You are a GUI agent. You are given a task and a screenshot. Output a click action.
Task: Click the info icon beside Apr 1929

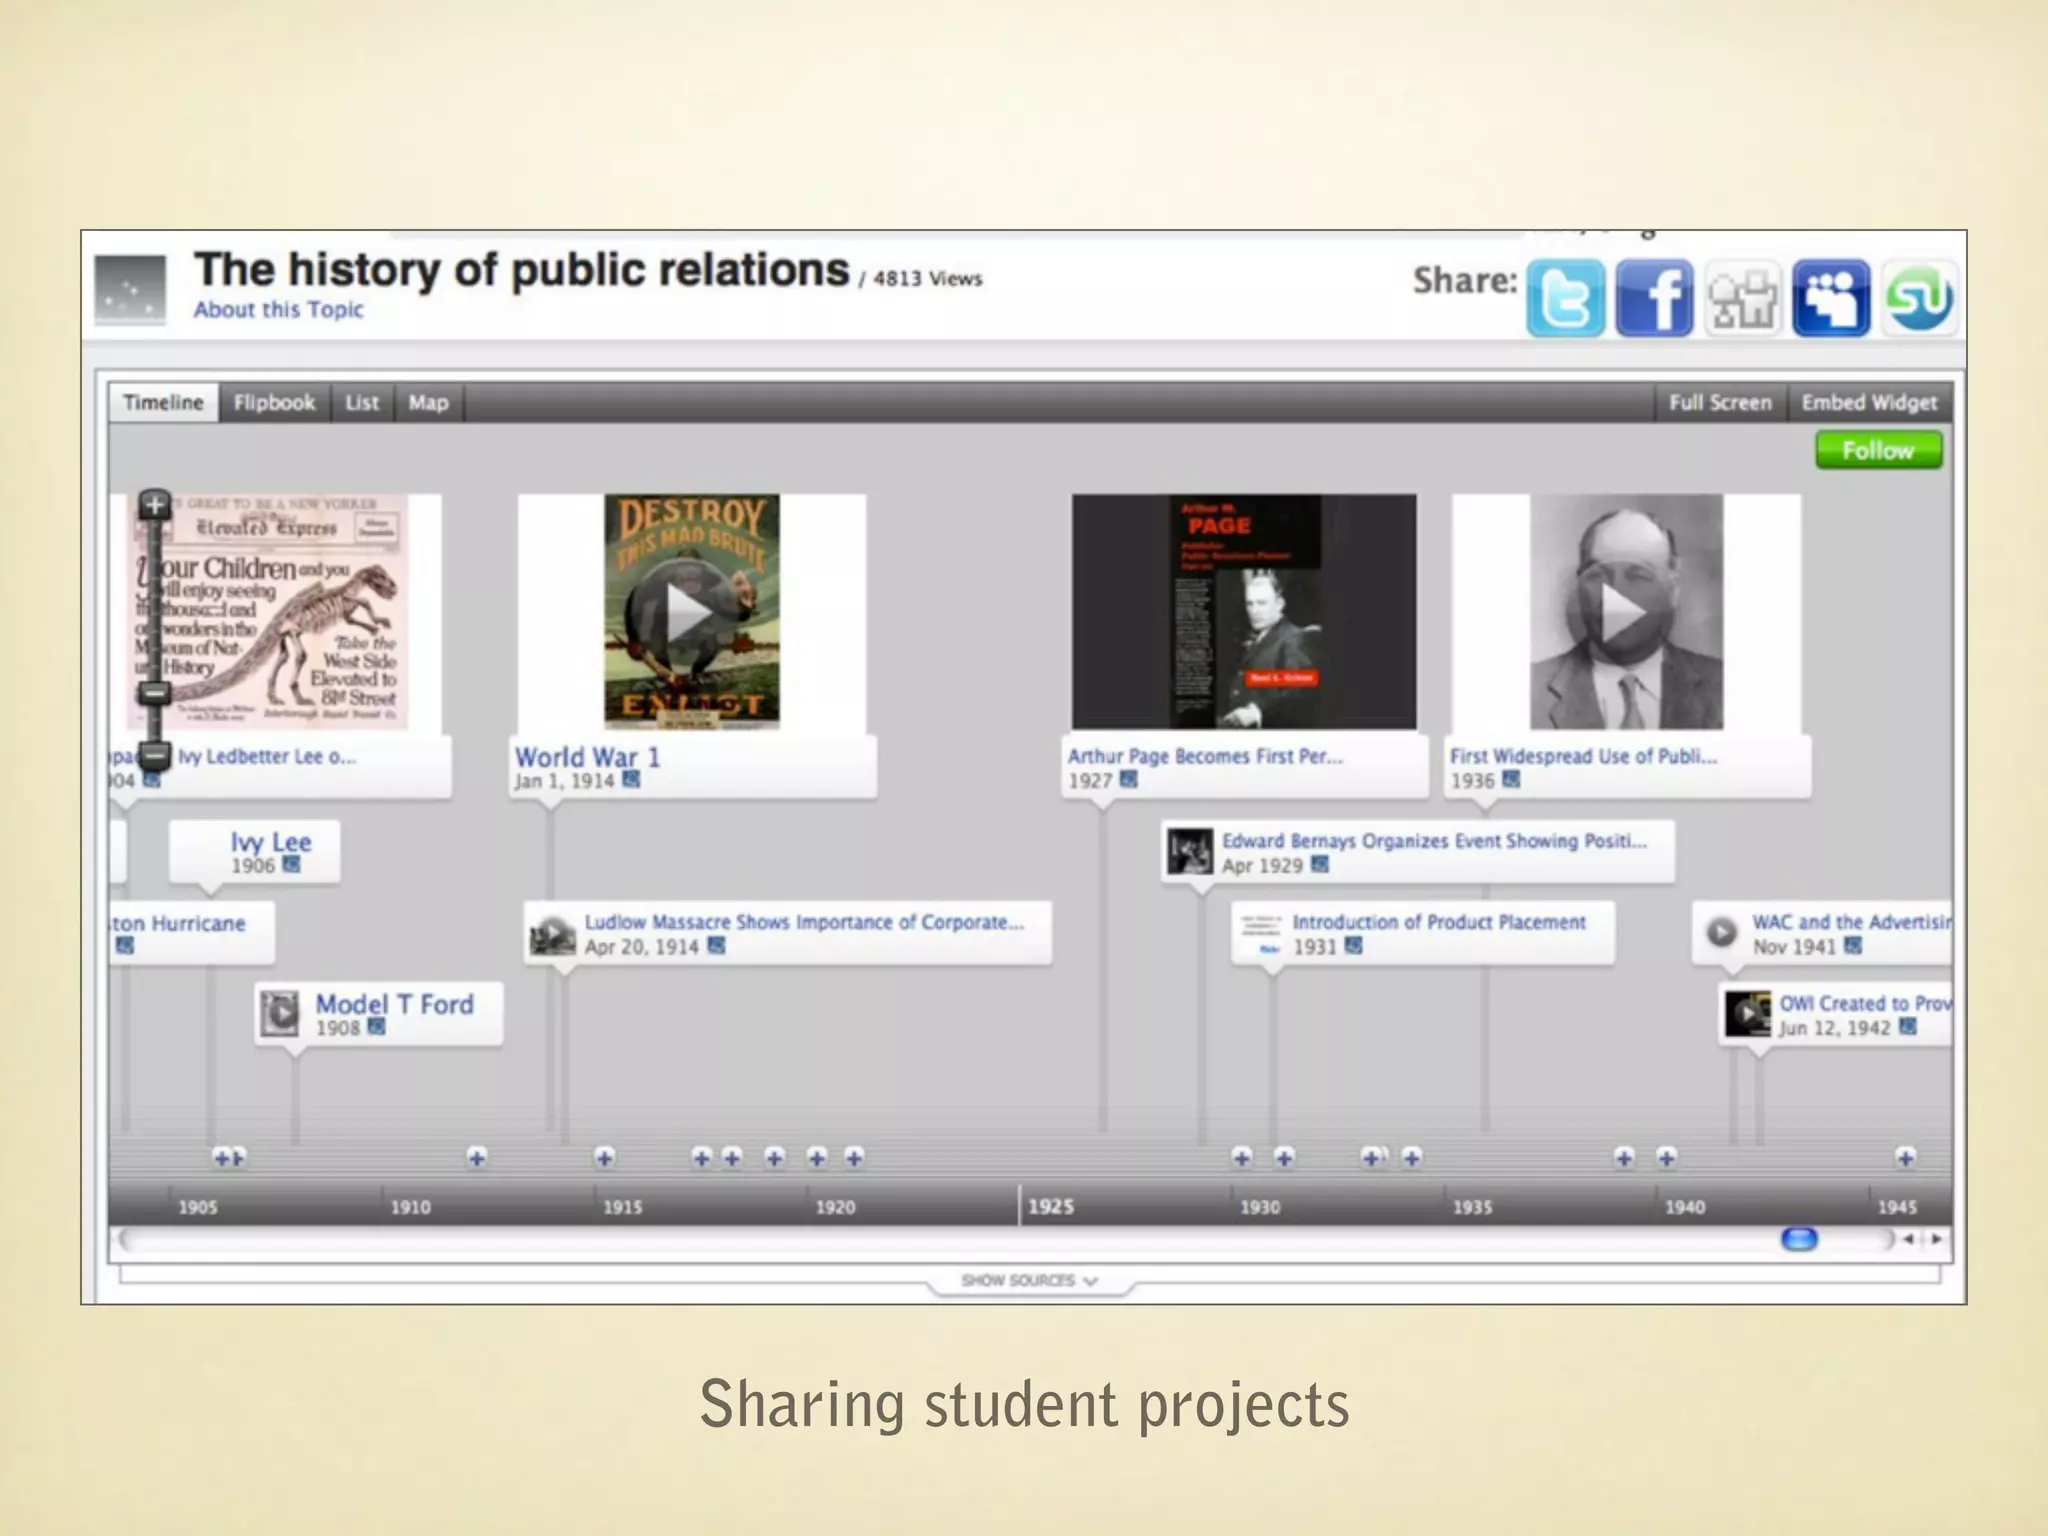pos(1320,864)
